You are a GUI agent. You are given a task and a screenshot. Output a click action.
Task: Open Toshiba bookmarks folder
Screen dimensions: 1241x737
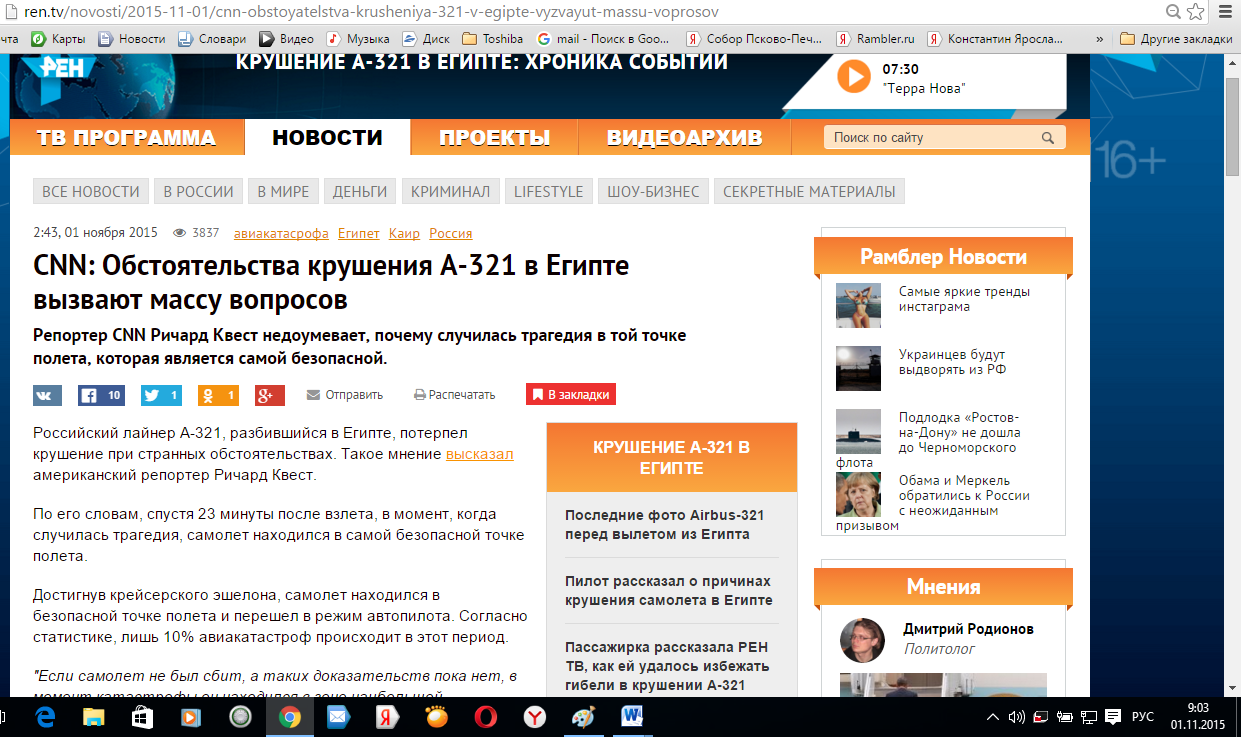[493, 39]
